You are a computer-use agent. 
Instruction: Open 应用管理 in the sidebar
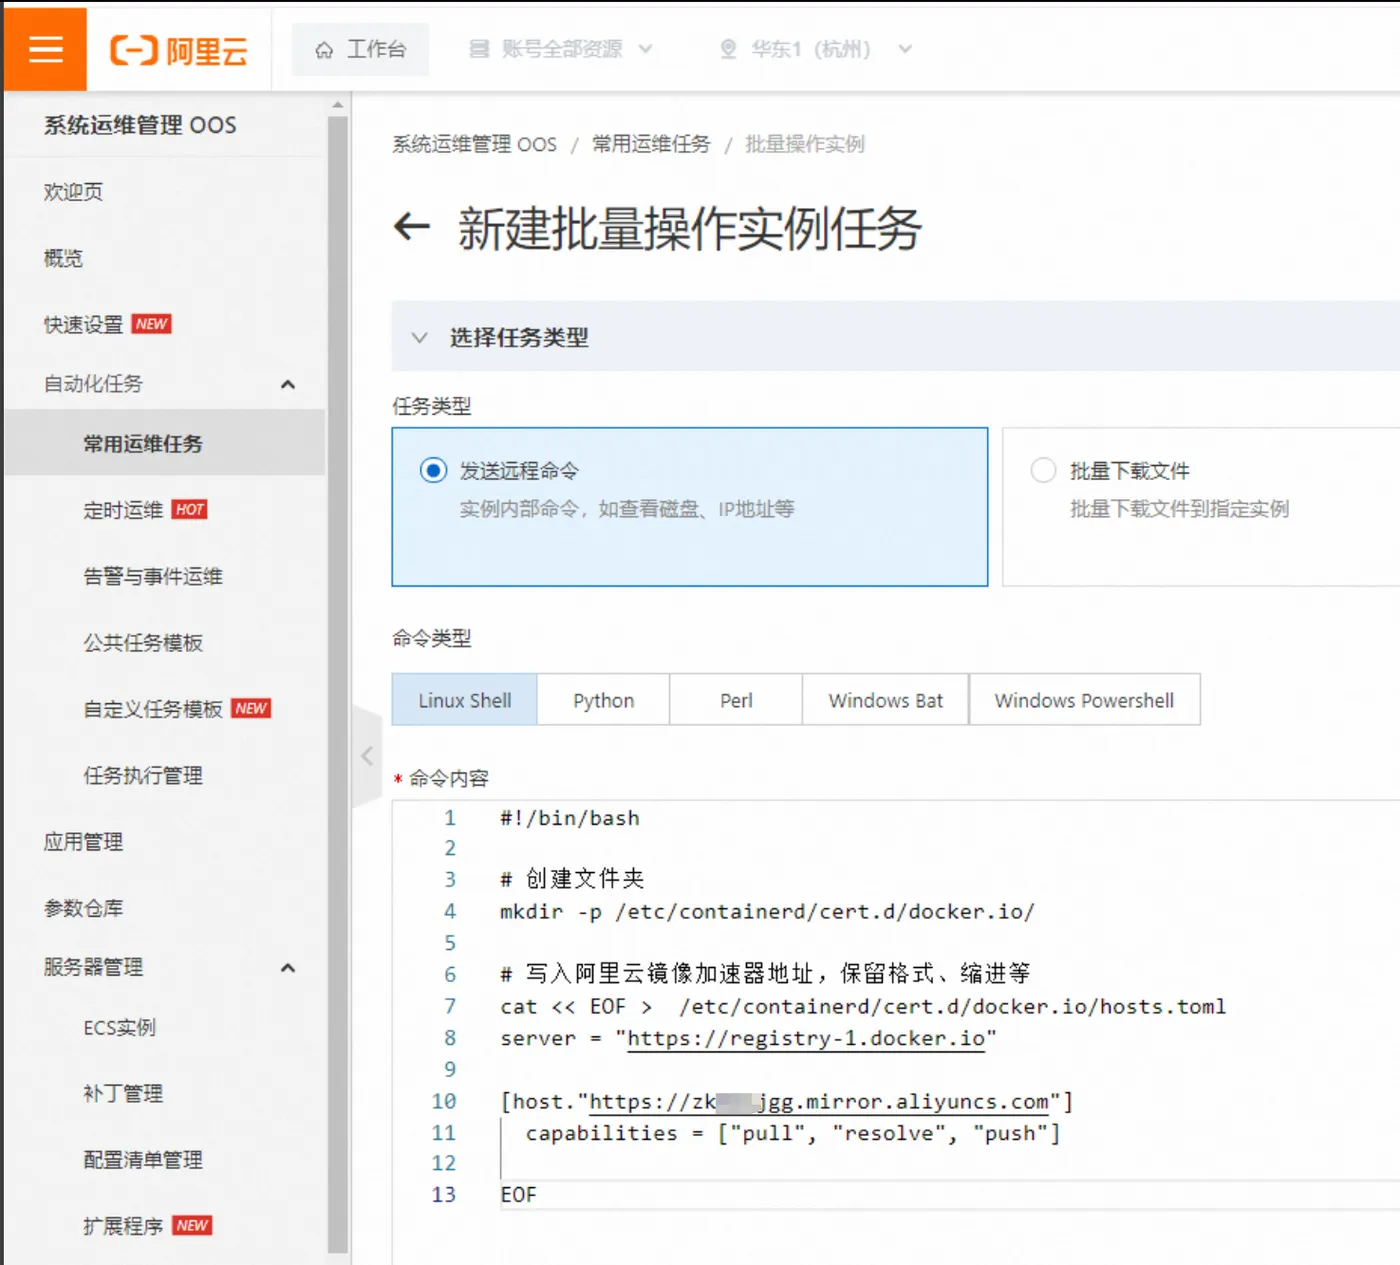point(83,841)
